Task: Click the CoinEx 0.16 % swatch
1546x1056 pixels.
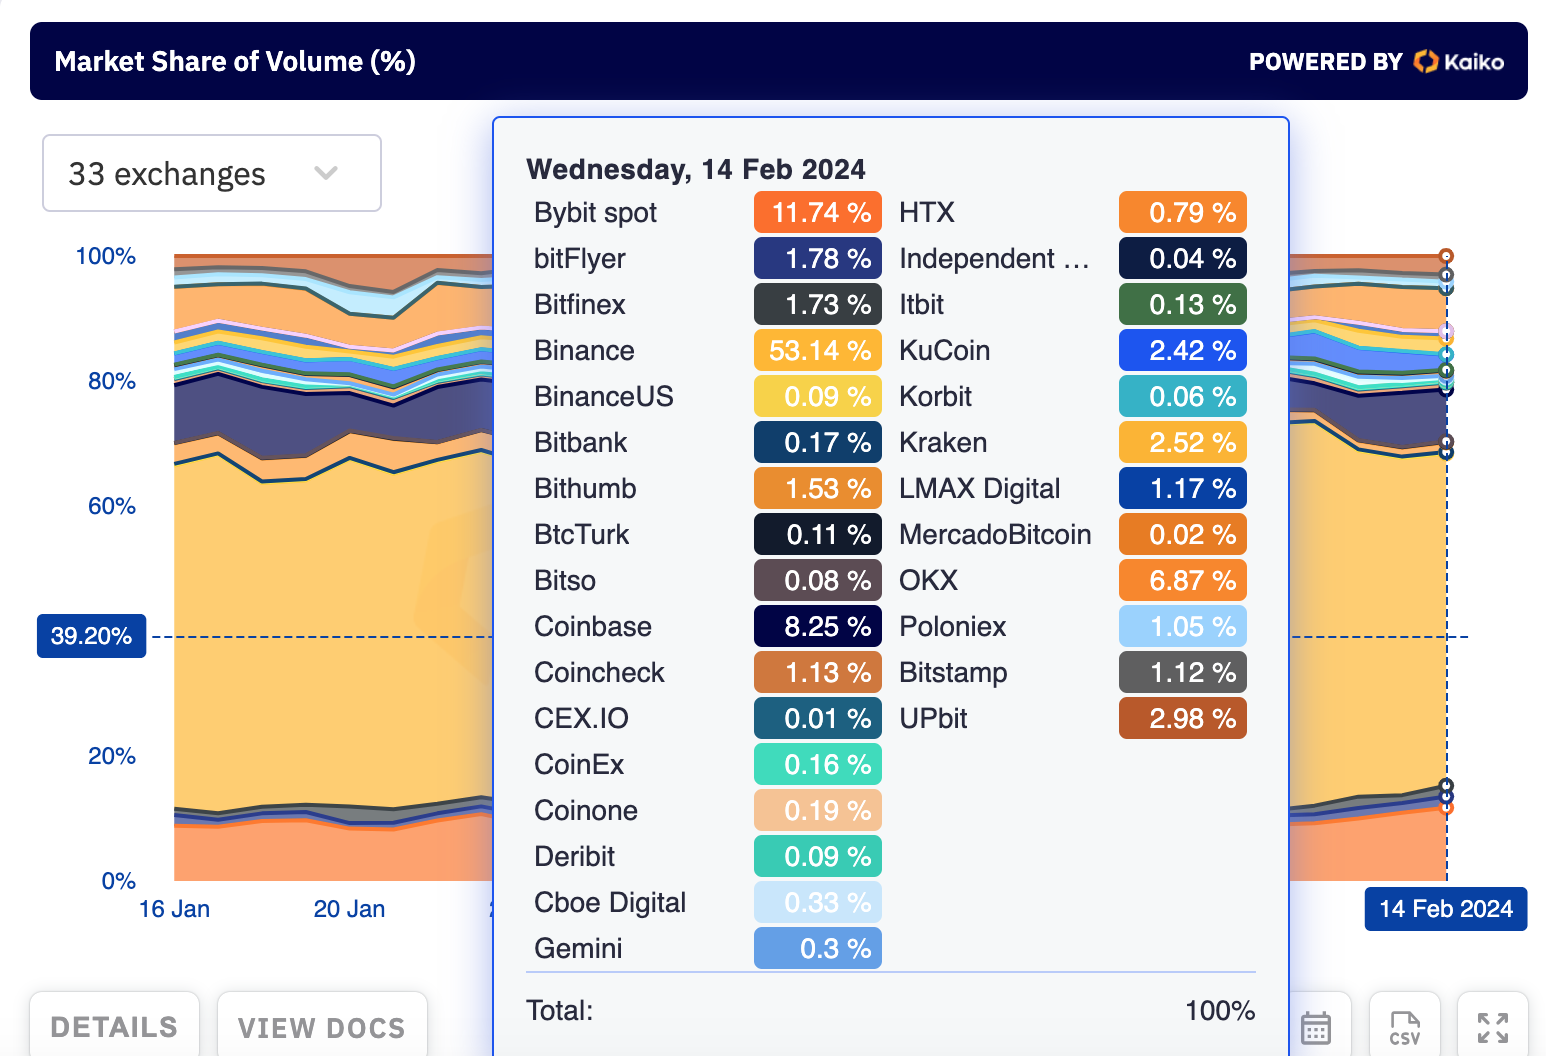Action: (x=818, y=765)
